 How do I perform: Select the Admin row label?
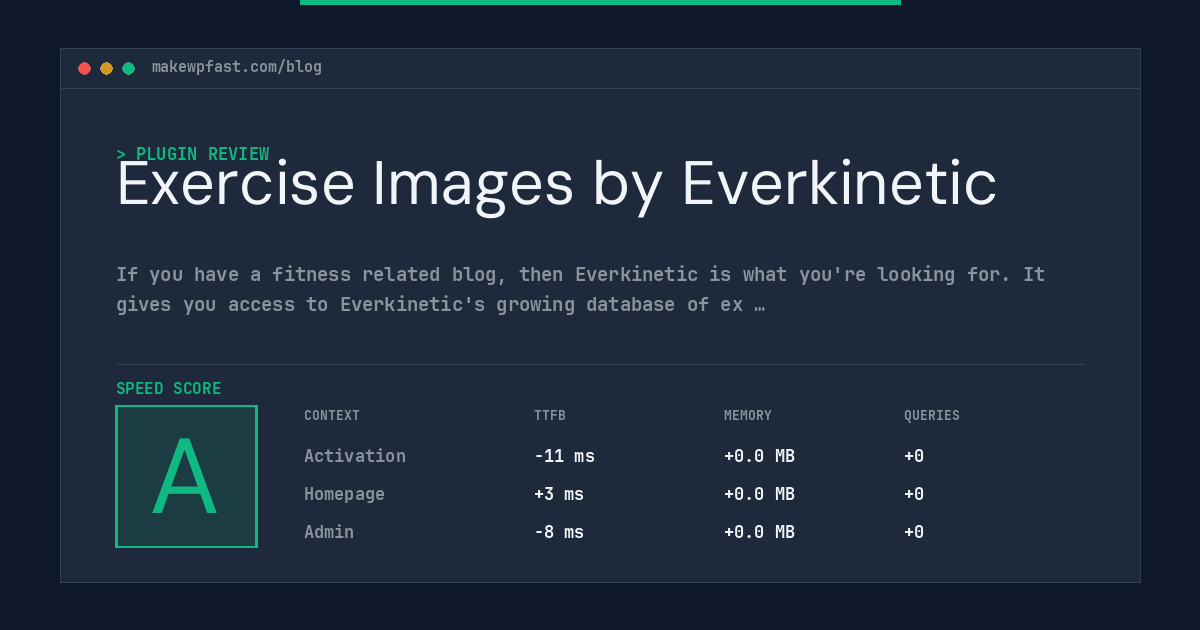coord(329,532)
